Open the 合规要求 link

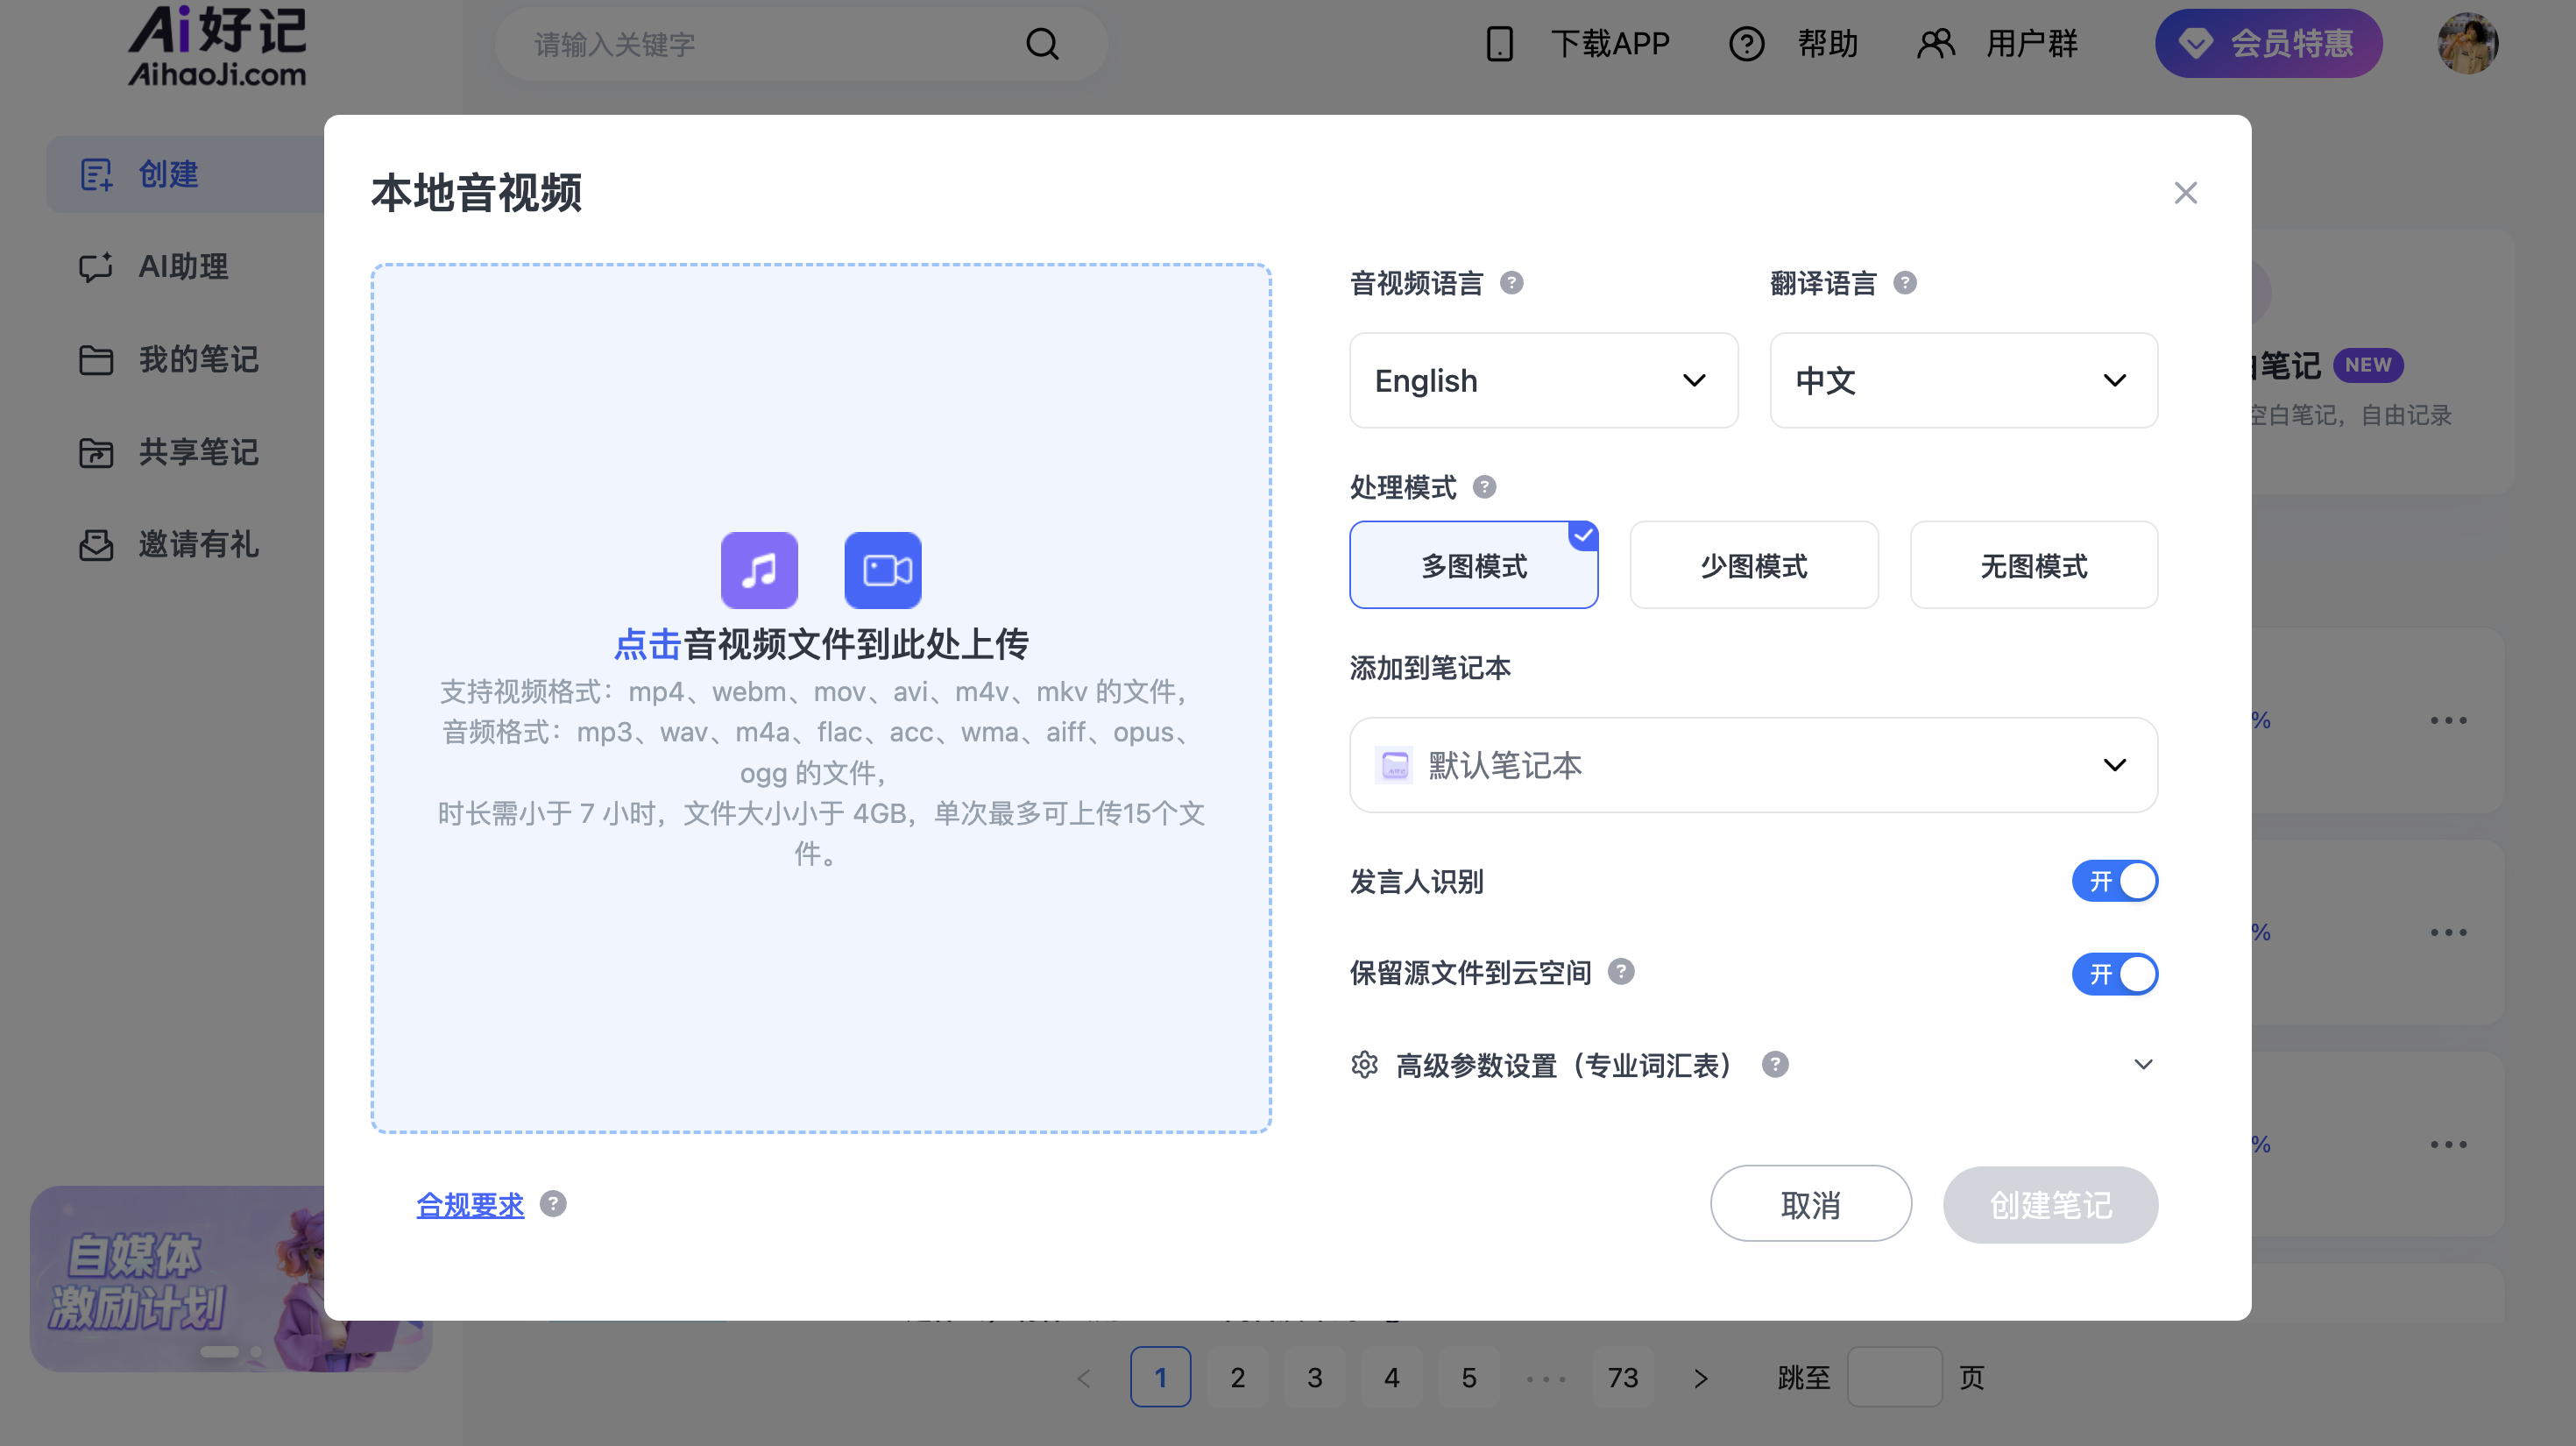pos(470,1204)
